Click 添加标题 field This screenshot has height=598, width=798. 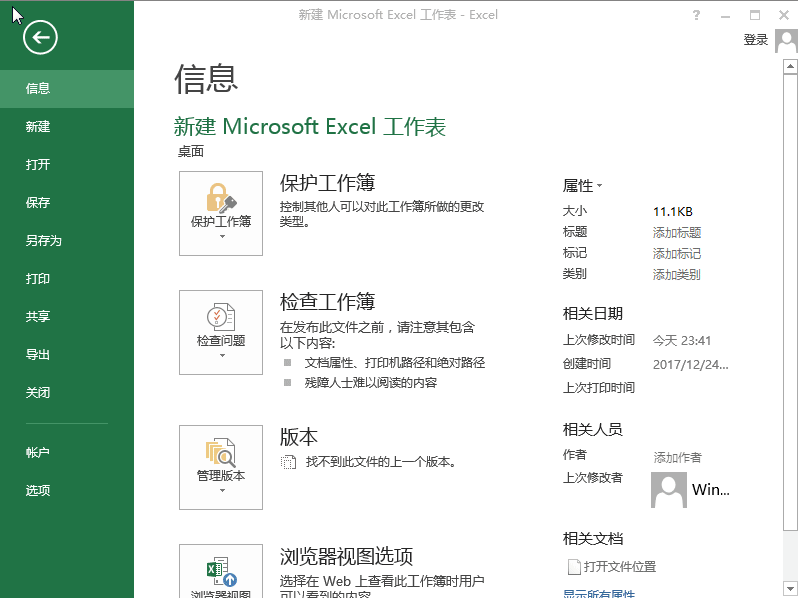[677, 233]
